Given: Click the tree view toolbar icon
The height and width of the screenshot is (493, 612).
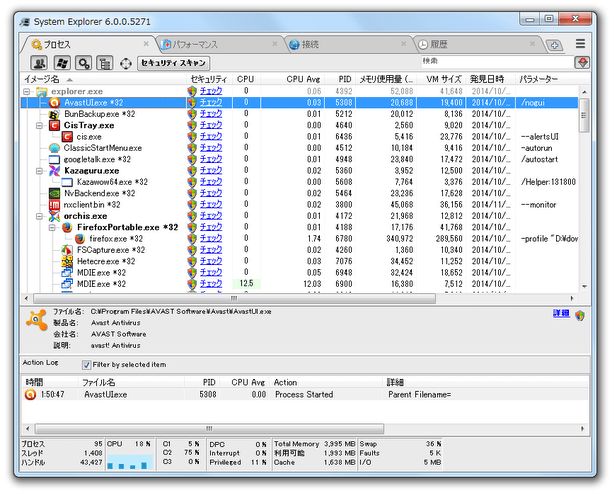Looking at the screenshot, I should pyautogui.click(x=104, y=63).
